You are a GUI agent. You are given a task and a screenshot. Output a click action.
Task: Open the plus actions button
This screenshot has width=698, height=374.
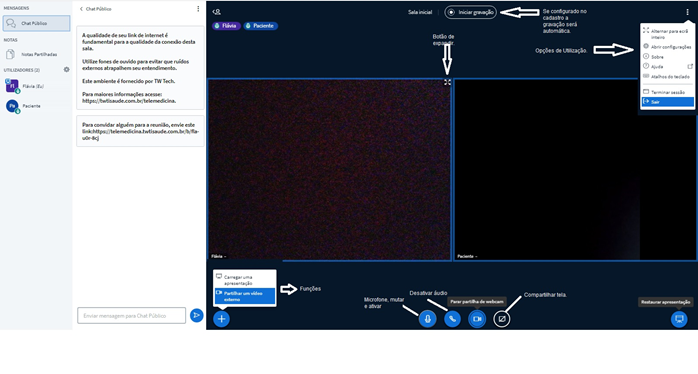[x=221, y=319]
